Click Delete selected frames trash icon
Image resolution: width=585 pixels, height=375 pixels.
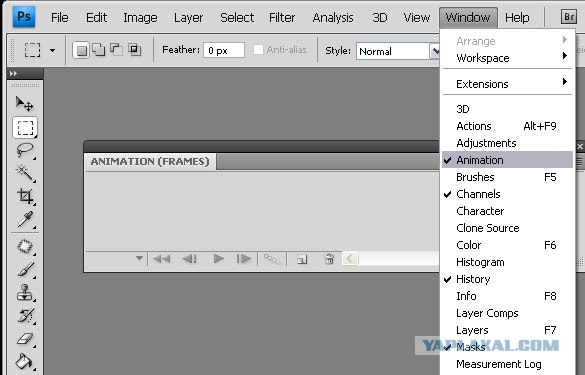pos(329,259)
